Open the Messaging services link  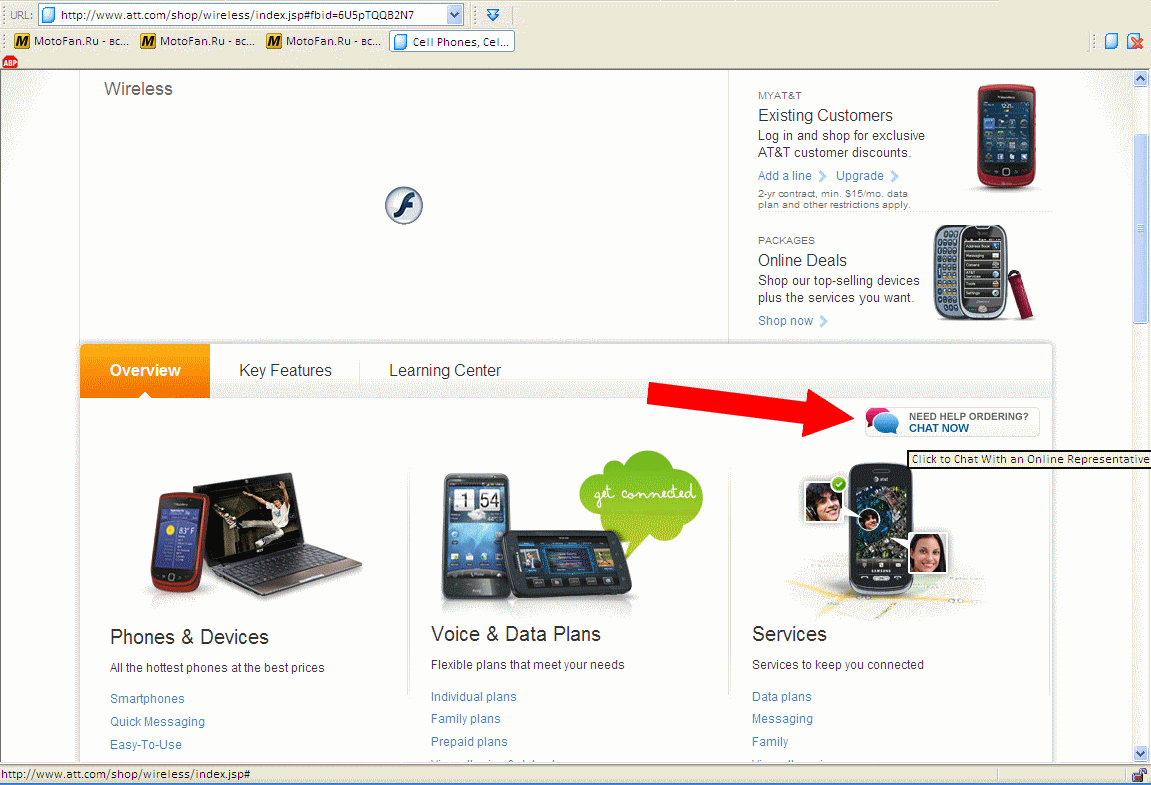(782, 719)
